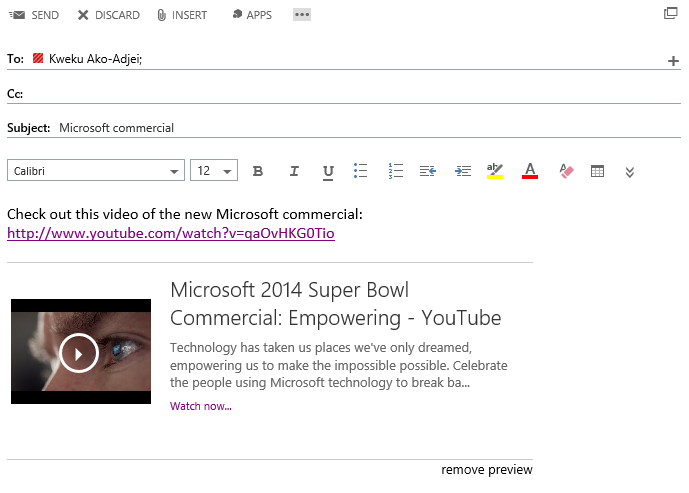Toggle bold formatting

coord(258,171)
